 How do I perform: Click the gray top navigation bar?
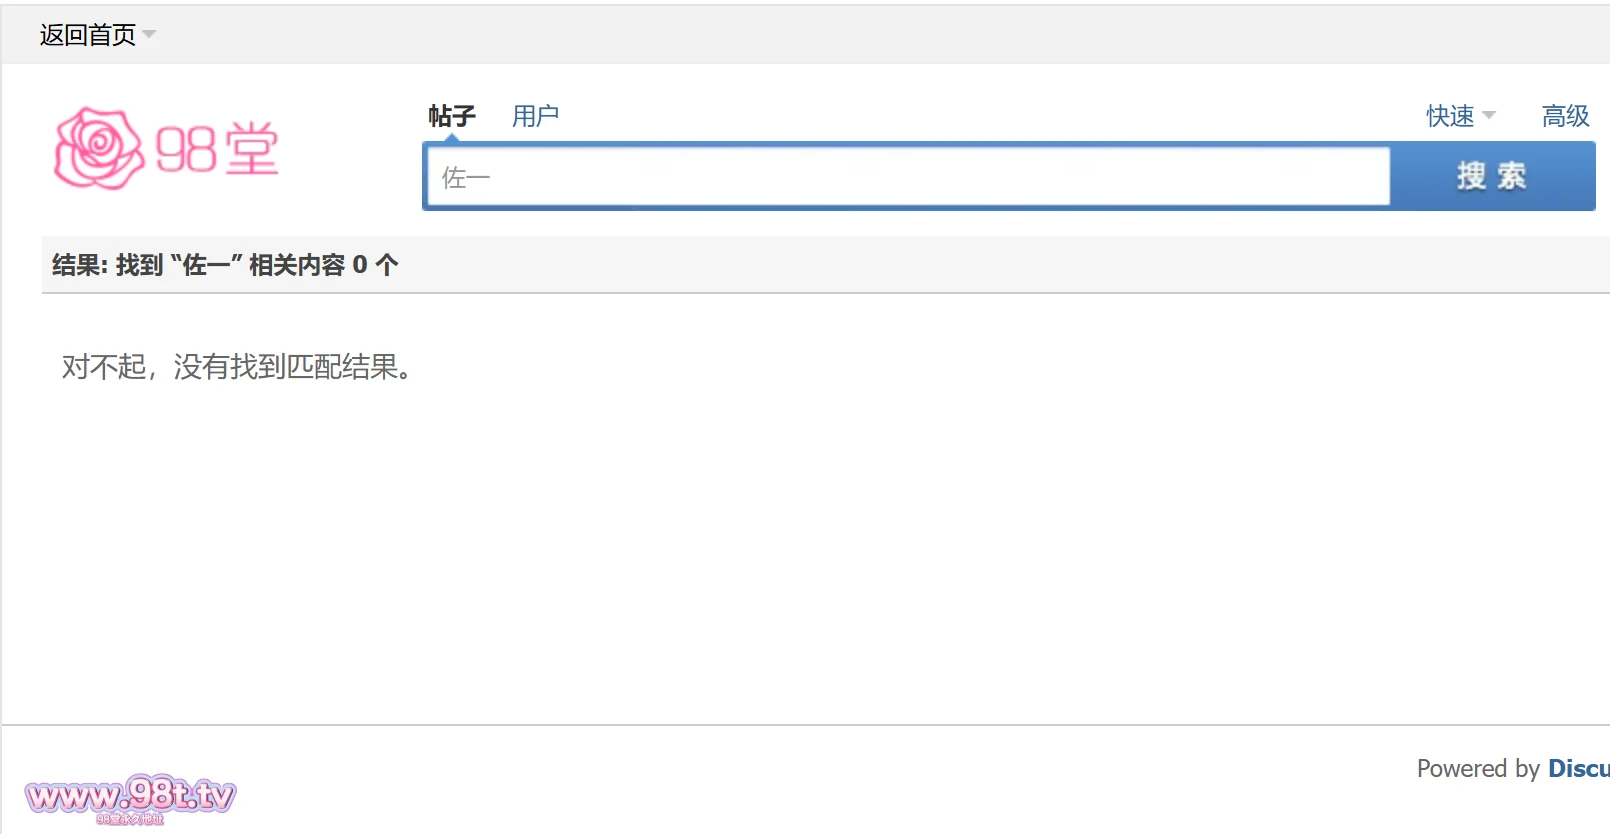(800, 35)
